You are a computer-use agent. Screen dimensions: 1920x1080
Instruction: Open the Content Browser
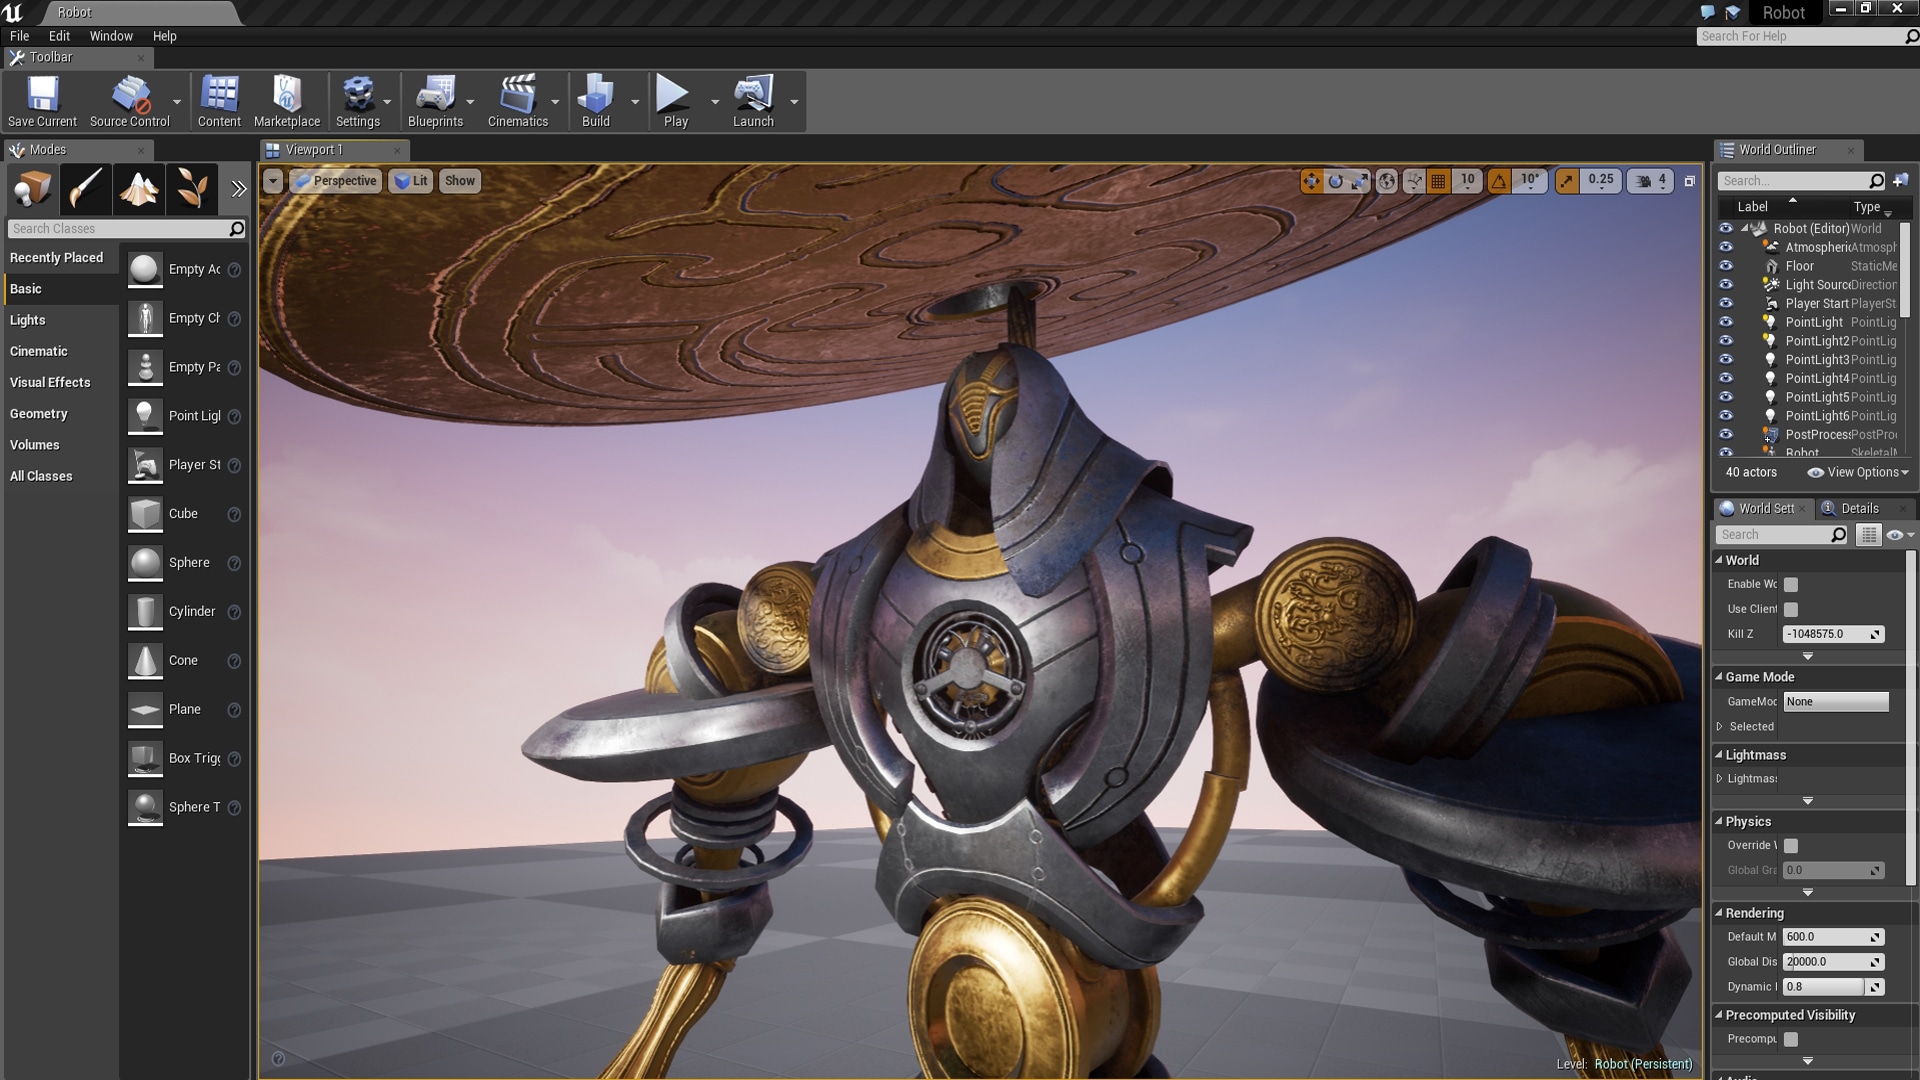click(x=219, y=100)
